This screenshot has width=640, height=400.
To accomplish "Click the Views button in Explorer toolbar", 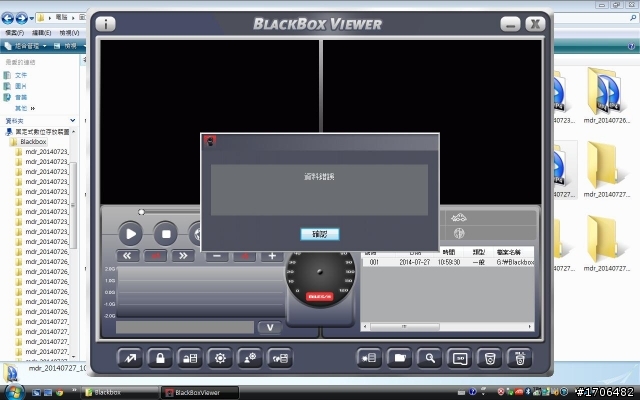I will point(65,46).
